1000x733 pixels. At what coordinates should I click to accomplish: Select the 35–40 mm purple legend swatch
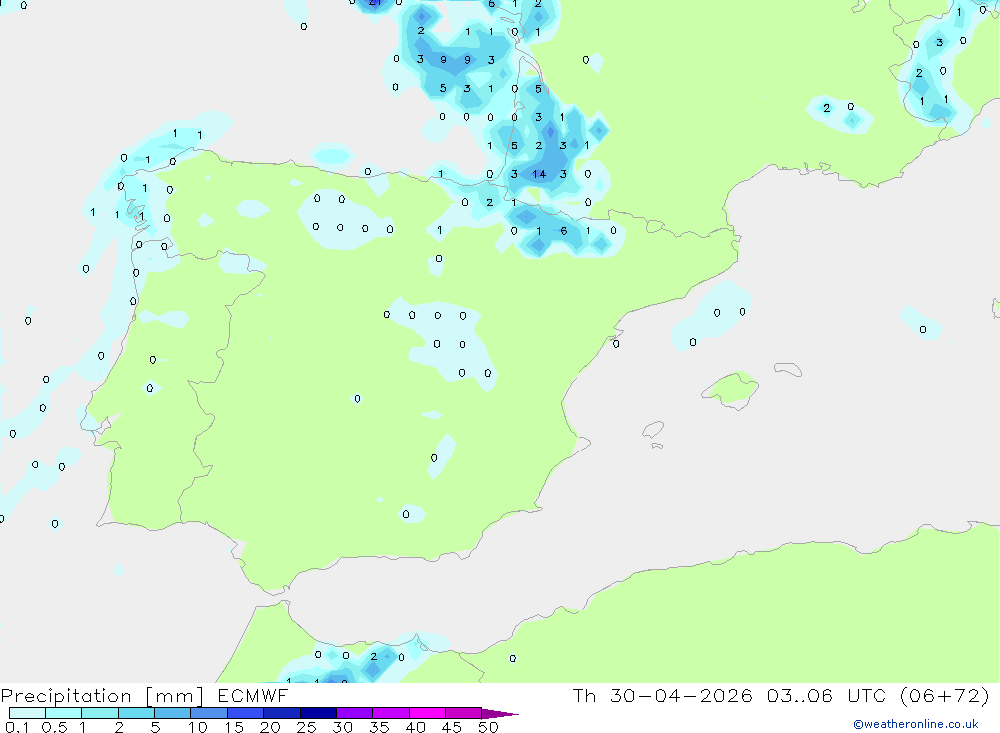click(391, 713)
